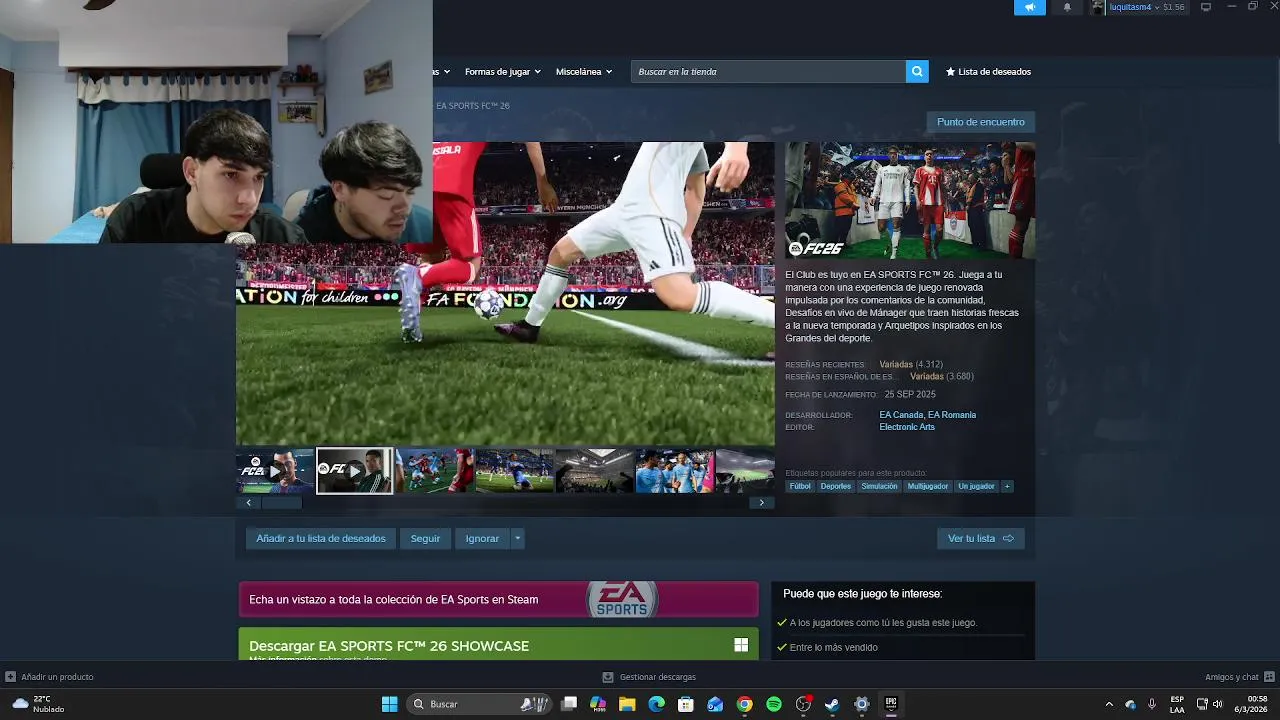Open publisher Electronic Arts link
Image resolution: width=1280 pixels, height=720 pixels.
[x=907, y=427]
